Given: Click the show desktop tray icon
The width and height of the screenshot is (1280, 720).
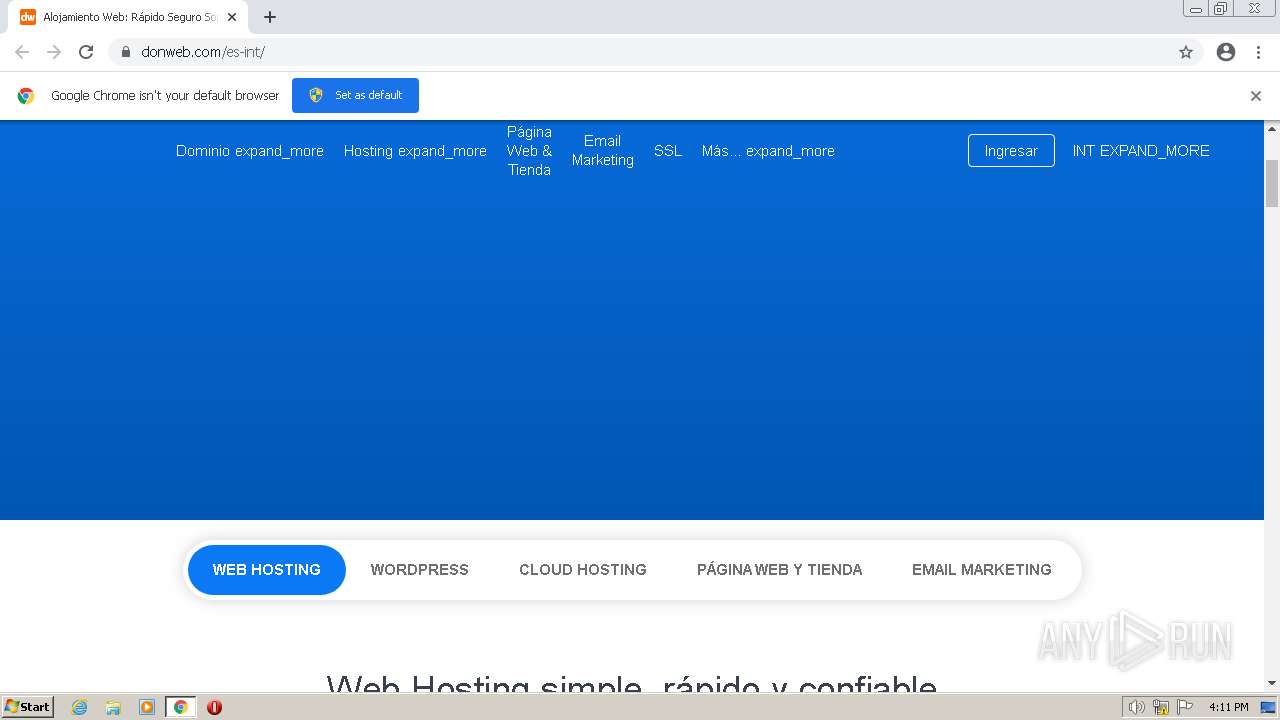Looking at the screenshot, I should pos(1268,707).
